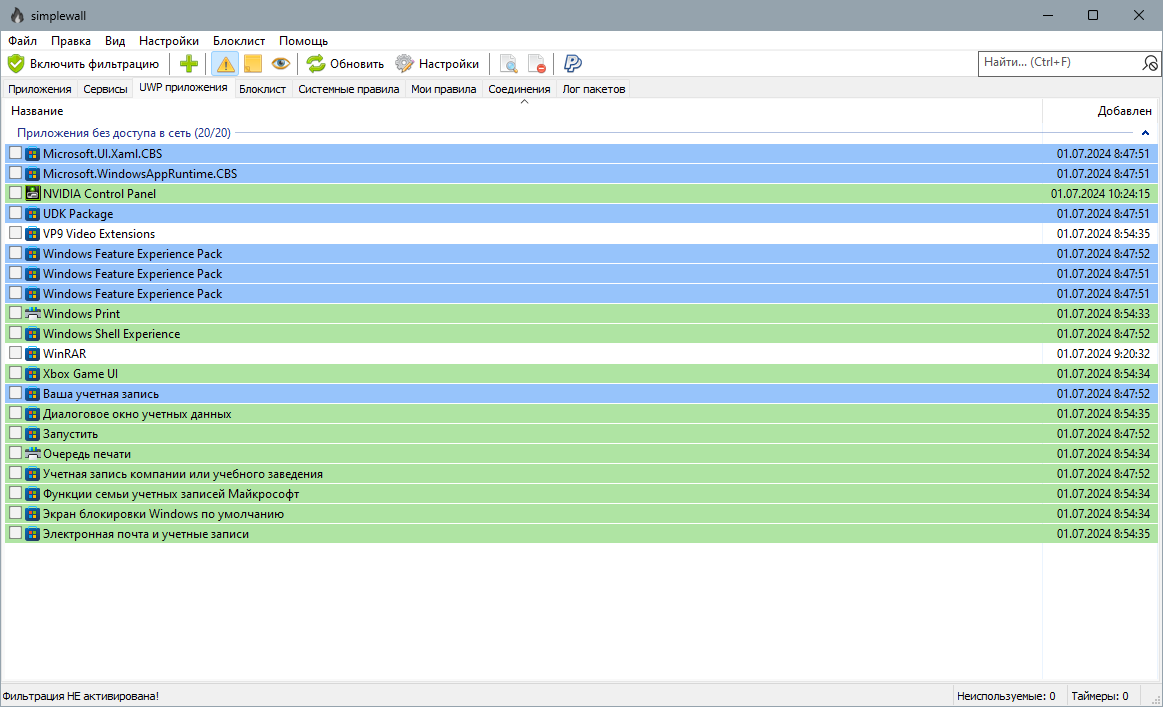Collapse the no-network-access apps group arrow
Screen dimensions: 1163x707
(1145, 133)
